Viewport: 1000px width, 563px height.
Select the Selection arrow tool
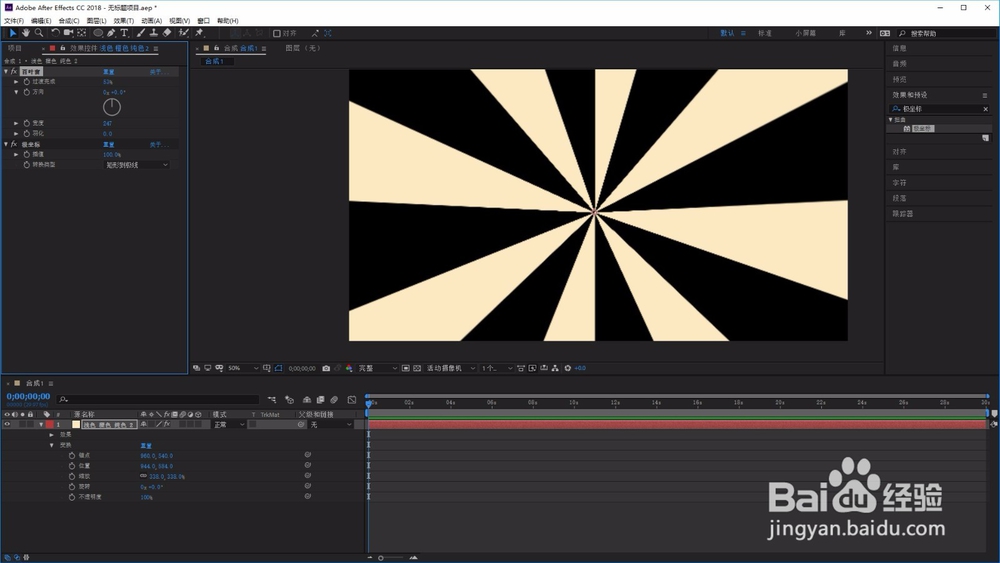[13, 33]
